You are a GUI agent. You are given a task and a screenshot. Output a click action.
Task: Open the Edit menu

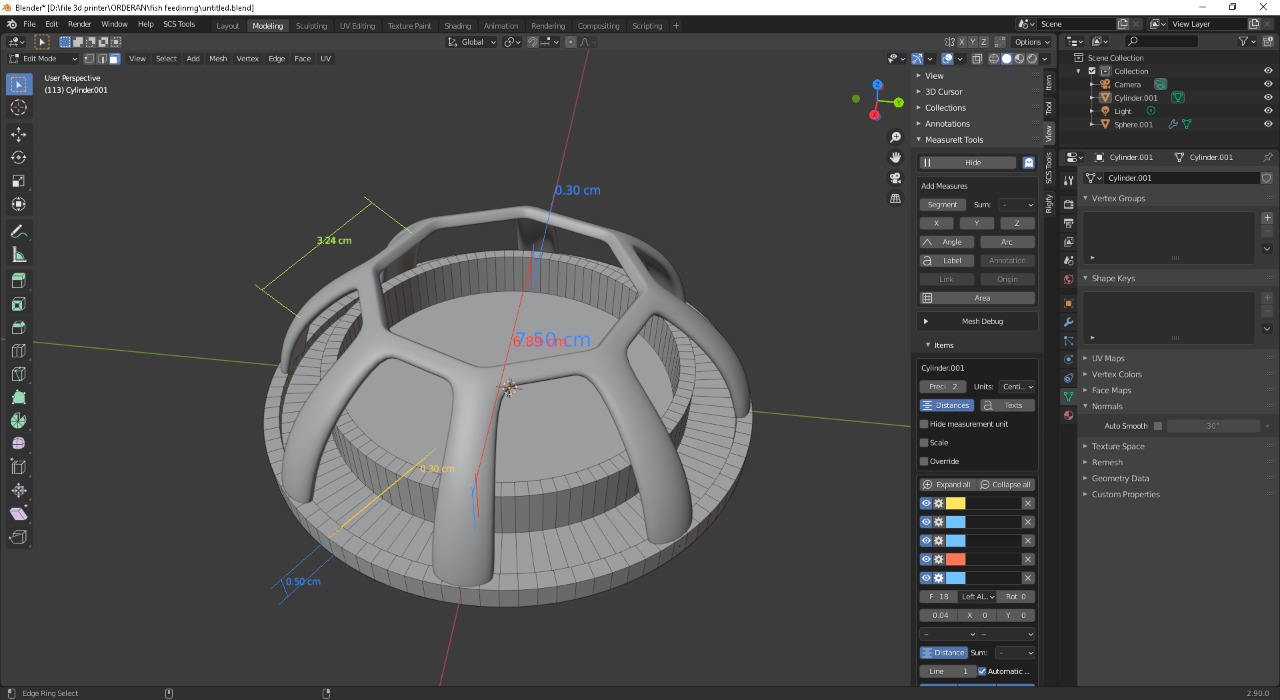(x=51, y=23)
